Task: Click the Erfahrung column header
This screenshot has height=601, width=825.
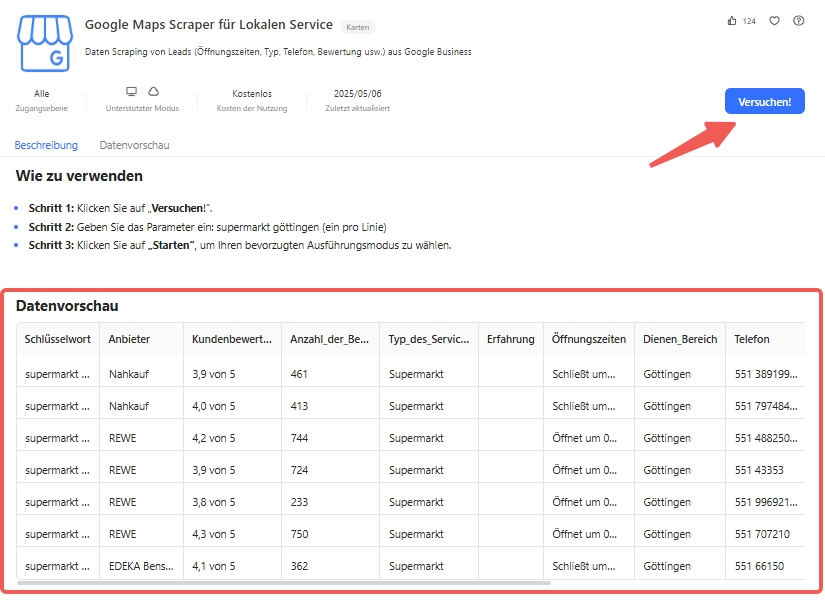Action: pyautogui.click(x=510, y=339)
